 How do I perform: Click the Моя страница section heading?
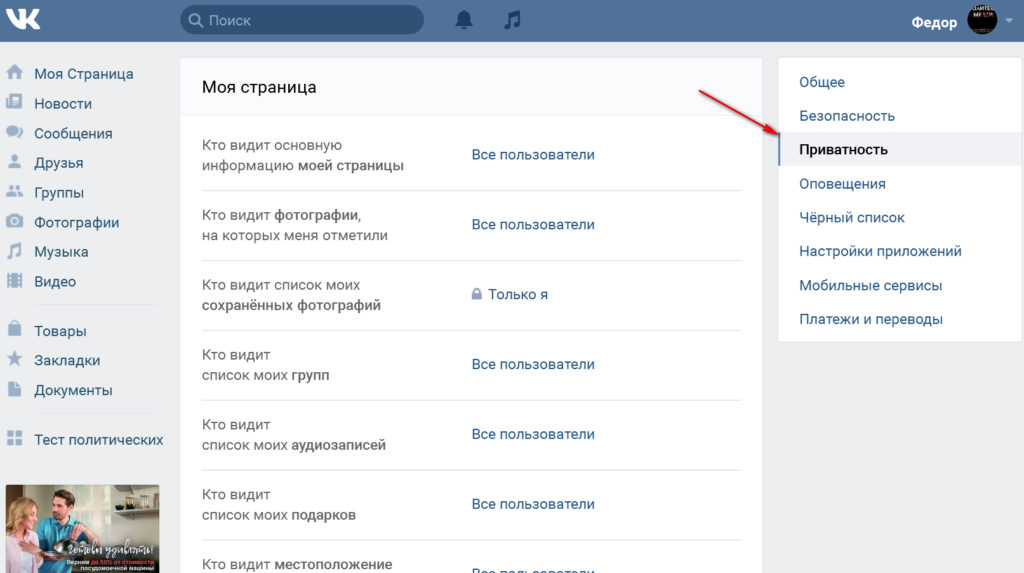click(259, 88)
